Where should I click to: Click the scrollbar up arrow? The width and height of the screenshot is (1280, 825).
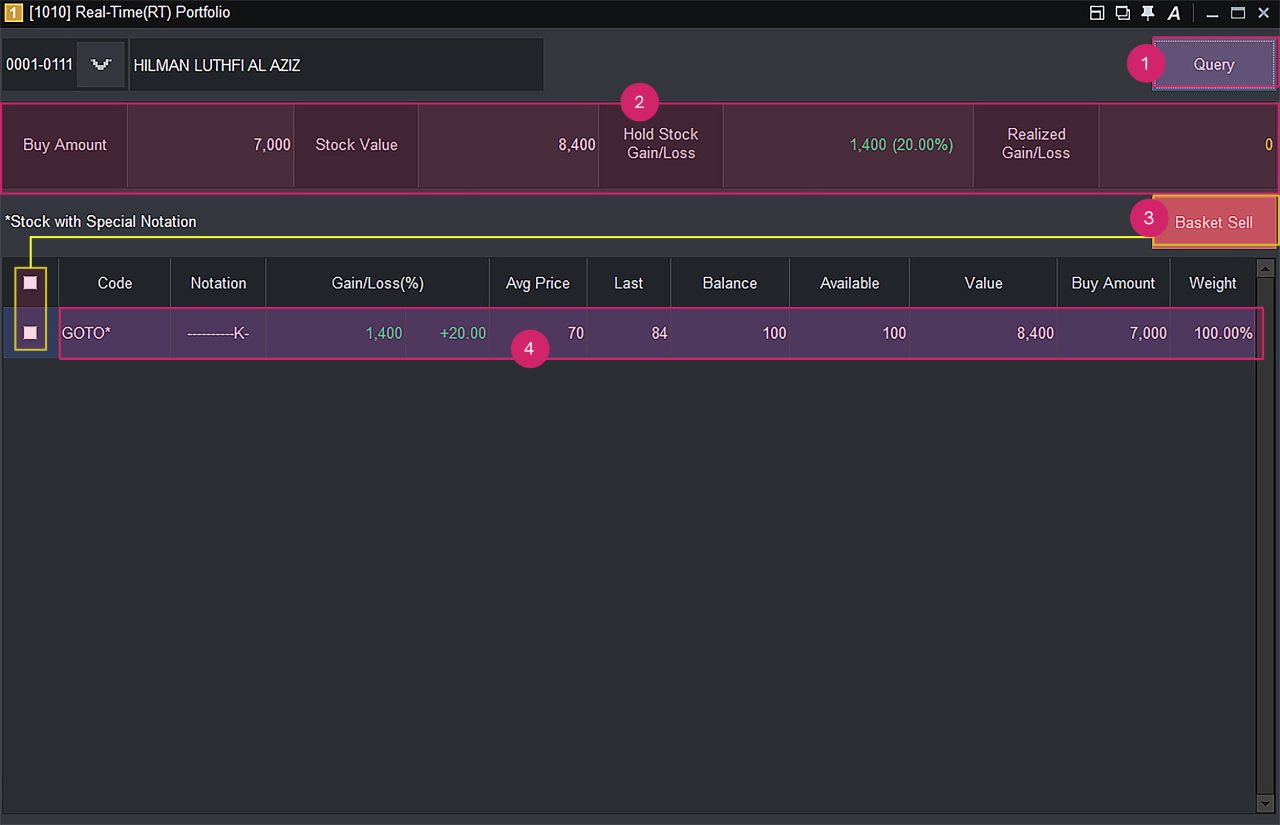(x=1265, y=268)
